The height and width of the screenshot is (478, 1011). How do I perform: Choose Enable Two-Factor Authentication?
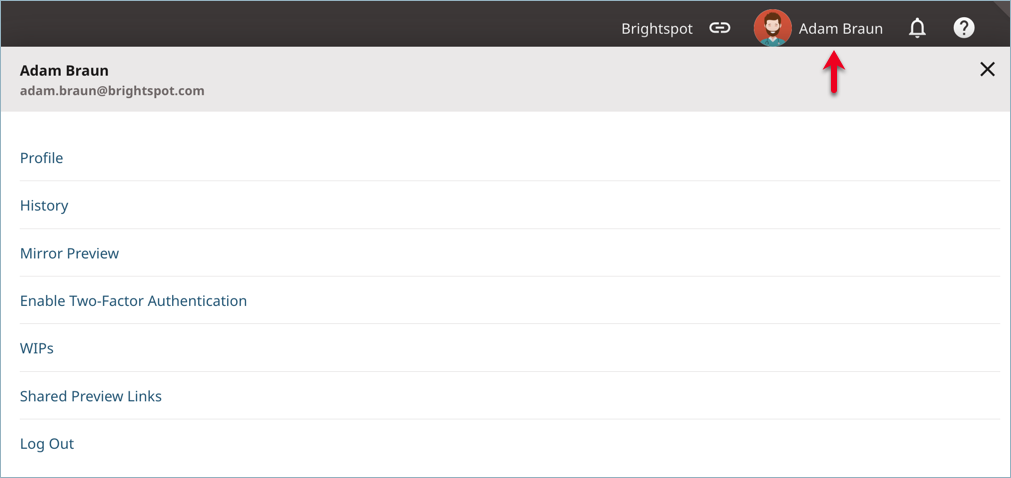pyautogui.click(x=133, y=301)
